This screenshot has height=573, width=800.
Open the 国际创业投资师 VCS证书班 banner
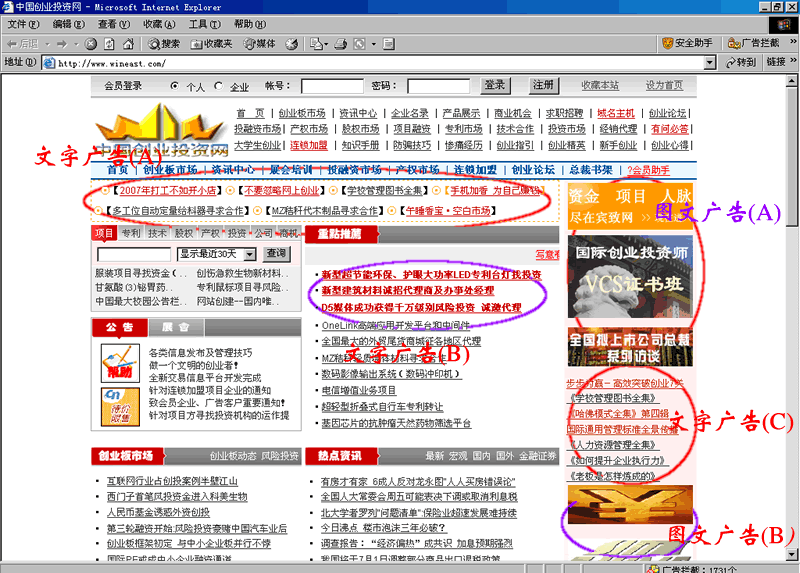click(x=630, y=277)
